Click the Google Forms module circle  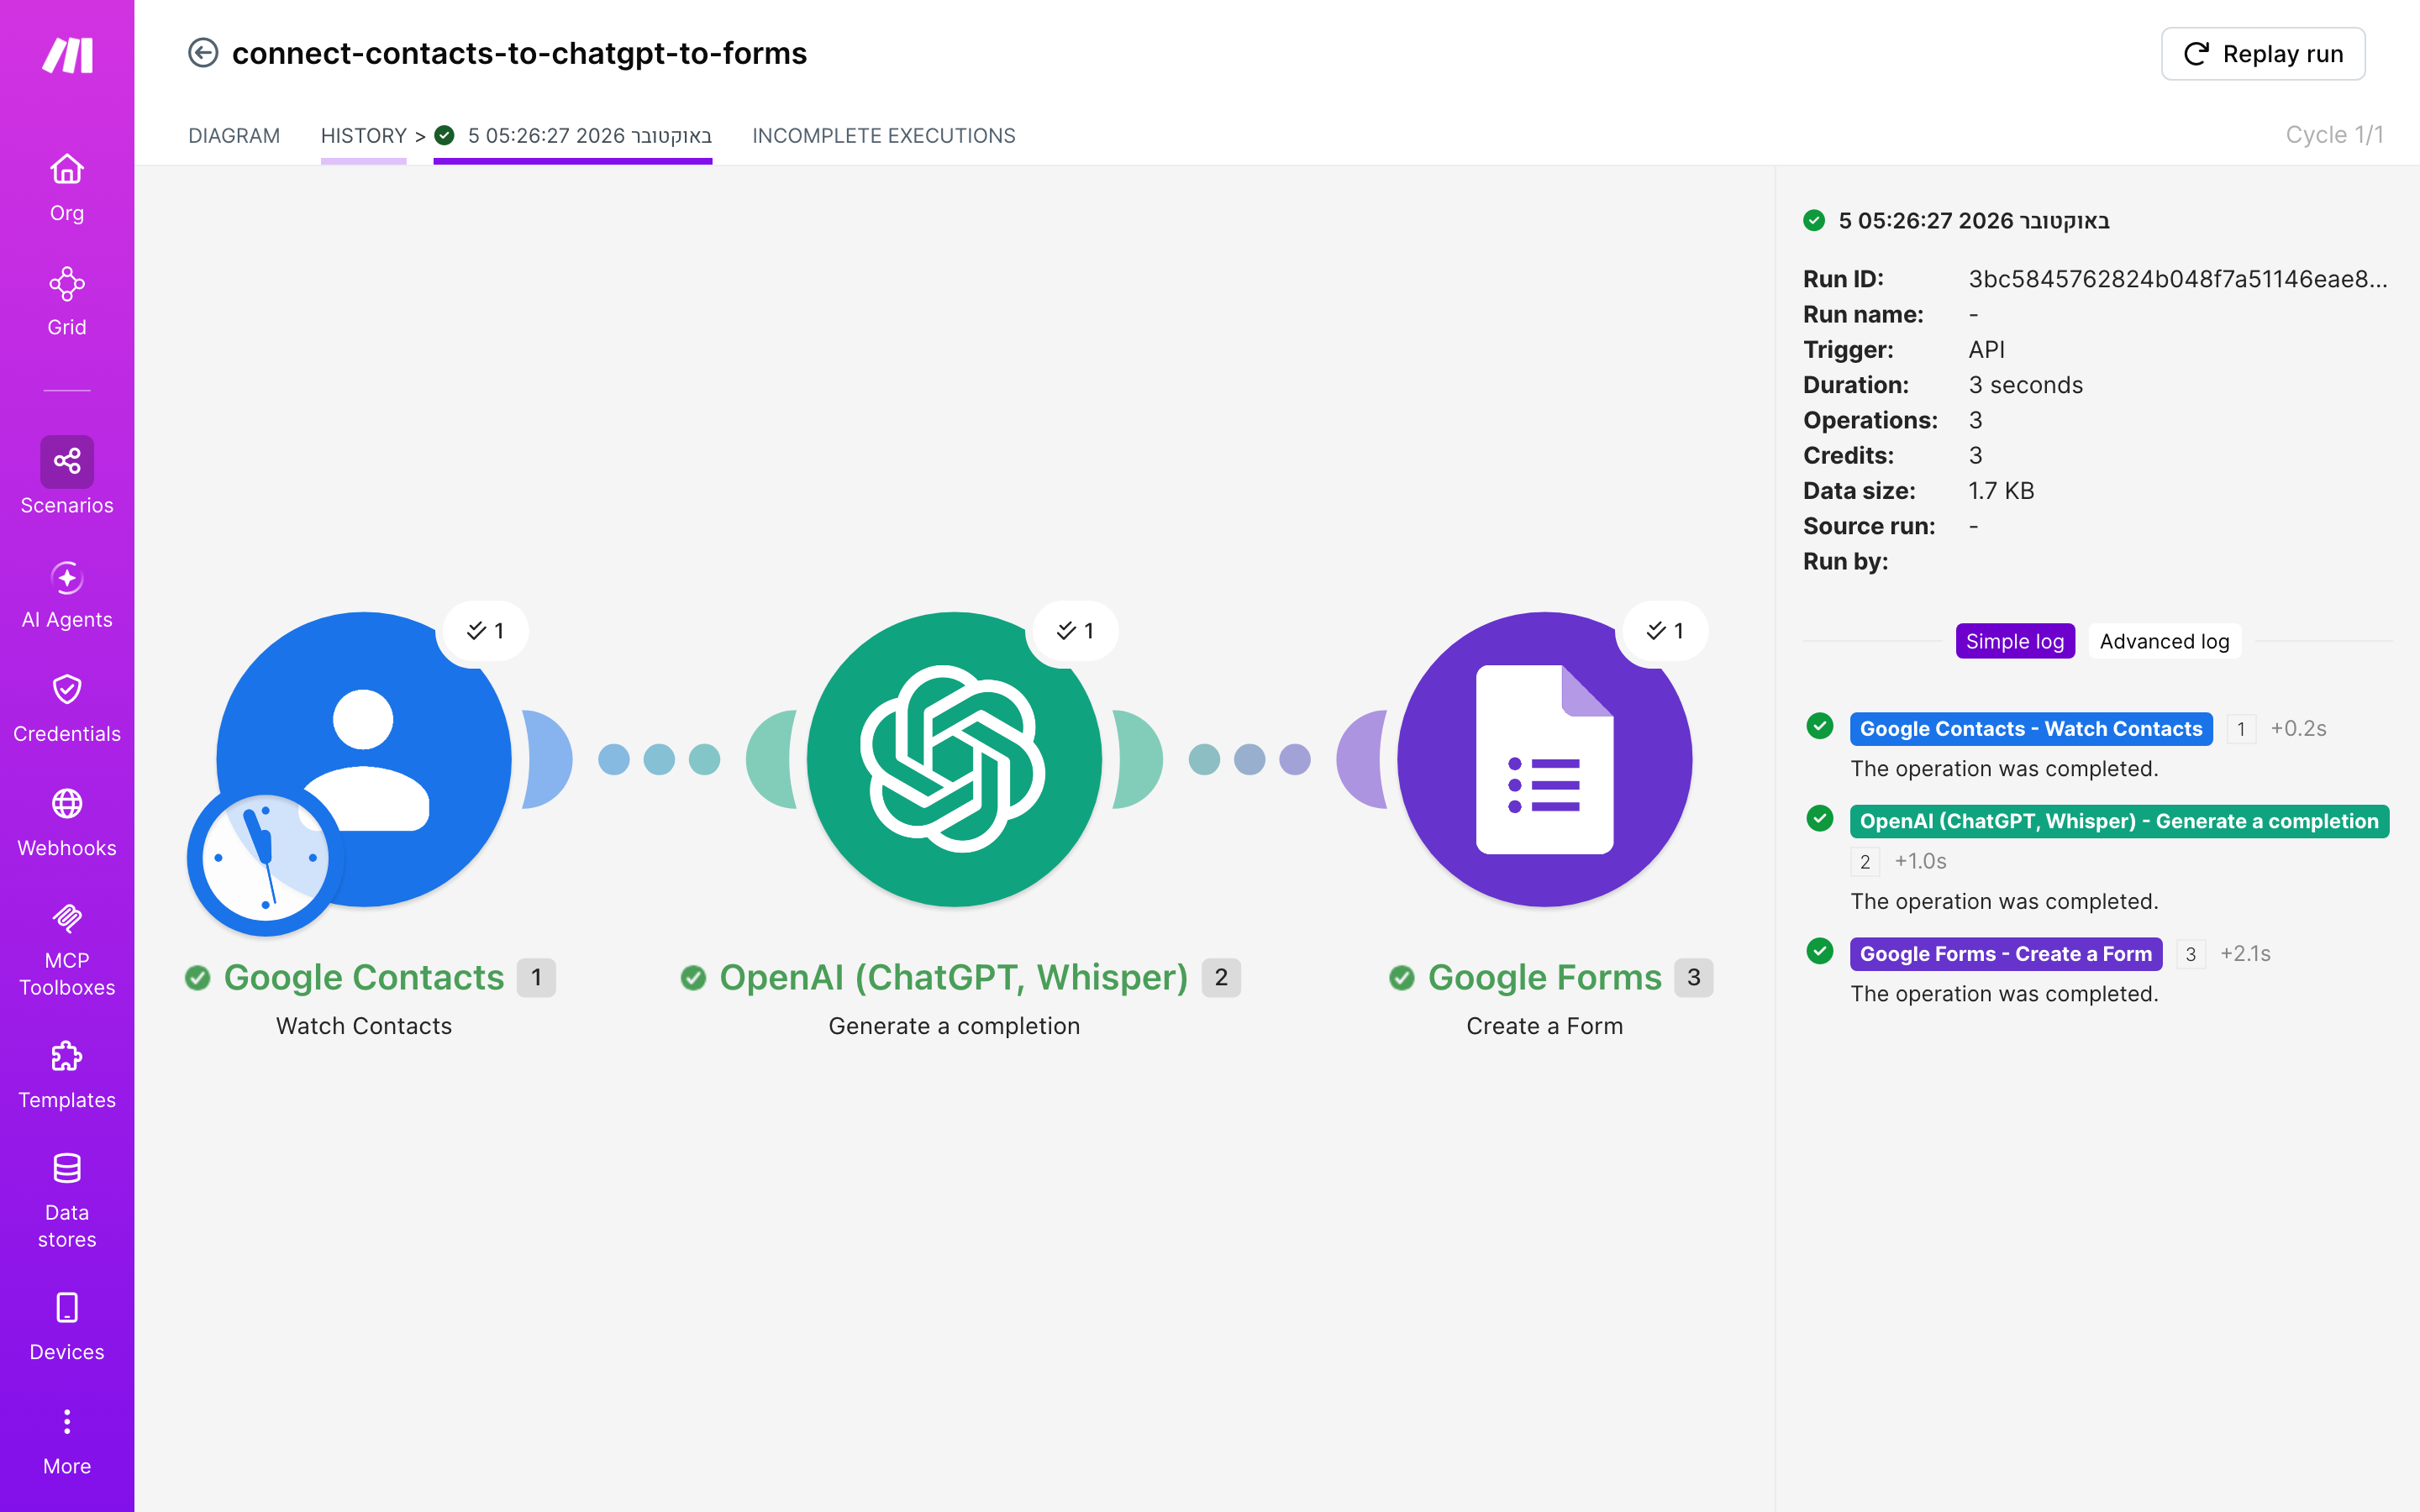1544,759
